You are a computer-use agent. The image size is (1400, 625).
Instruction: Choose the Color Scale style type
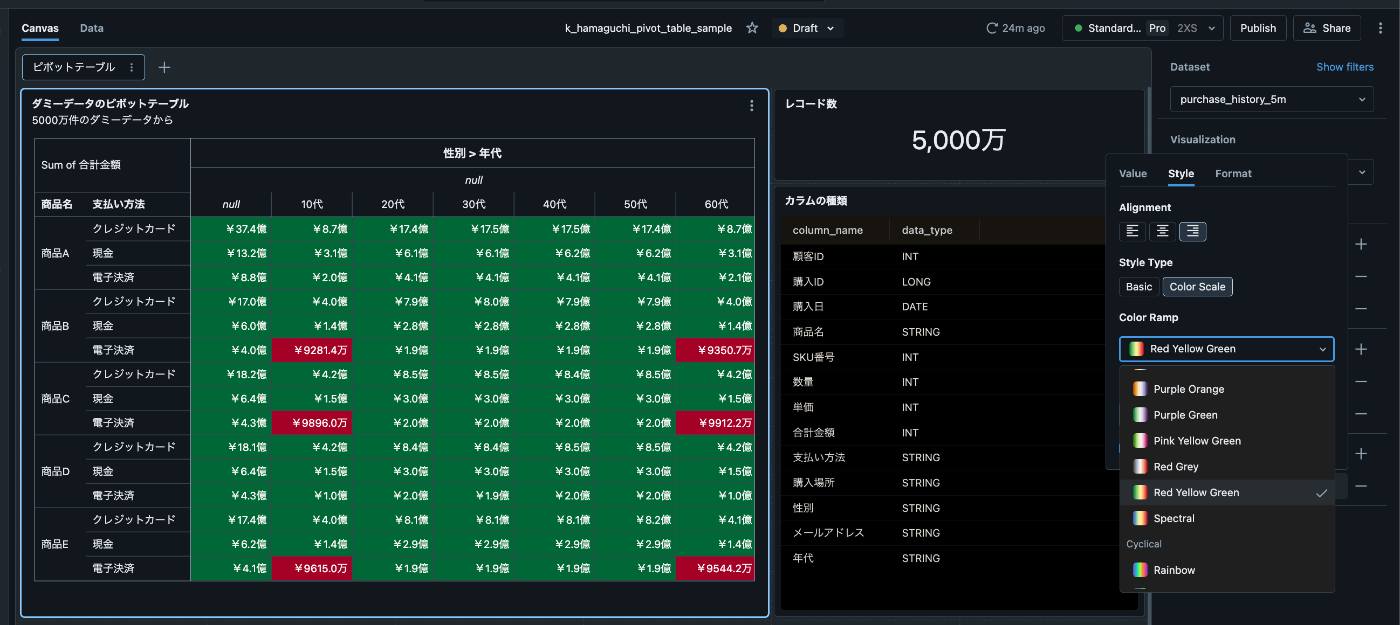tap(1197, 287)
